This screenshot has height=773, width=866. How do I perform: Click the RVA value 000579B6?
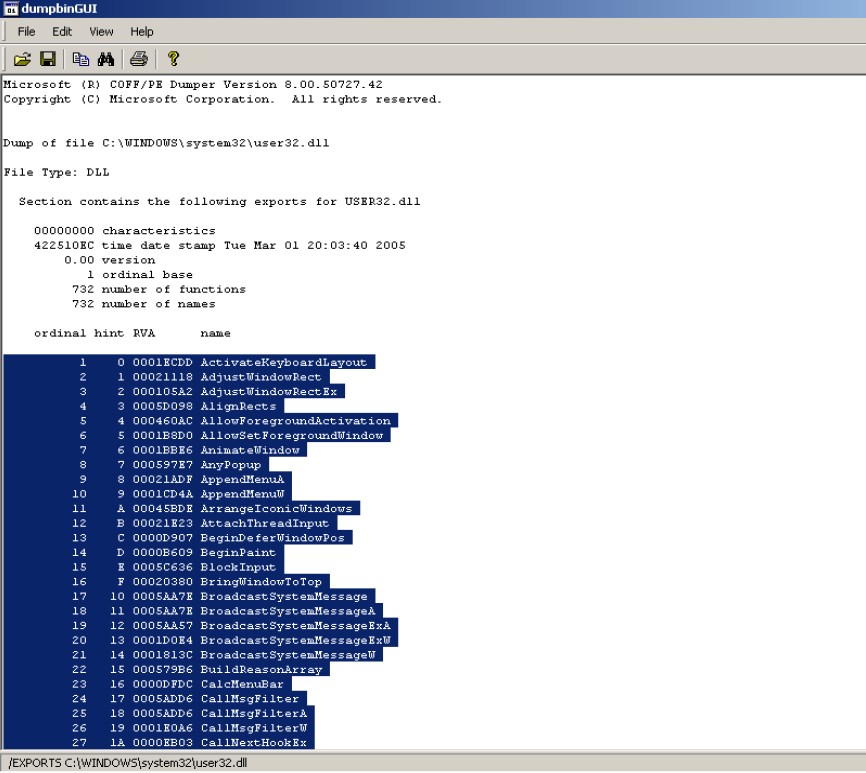(162, 670)
